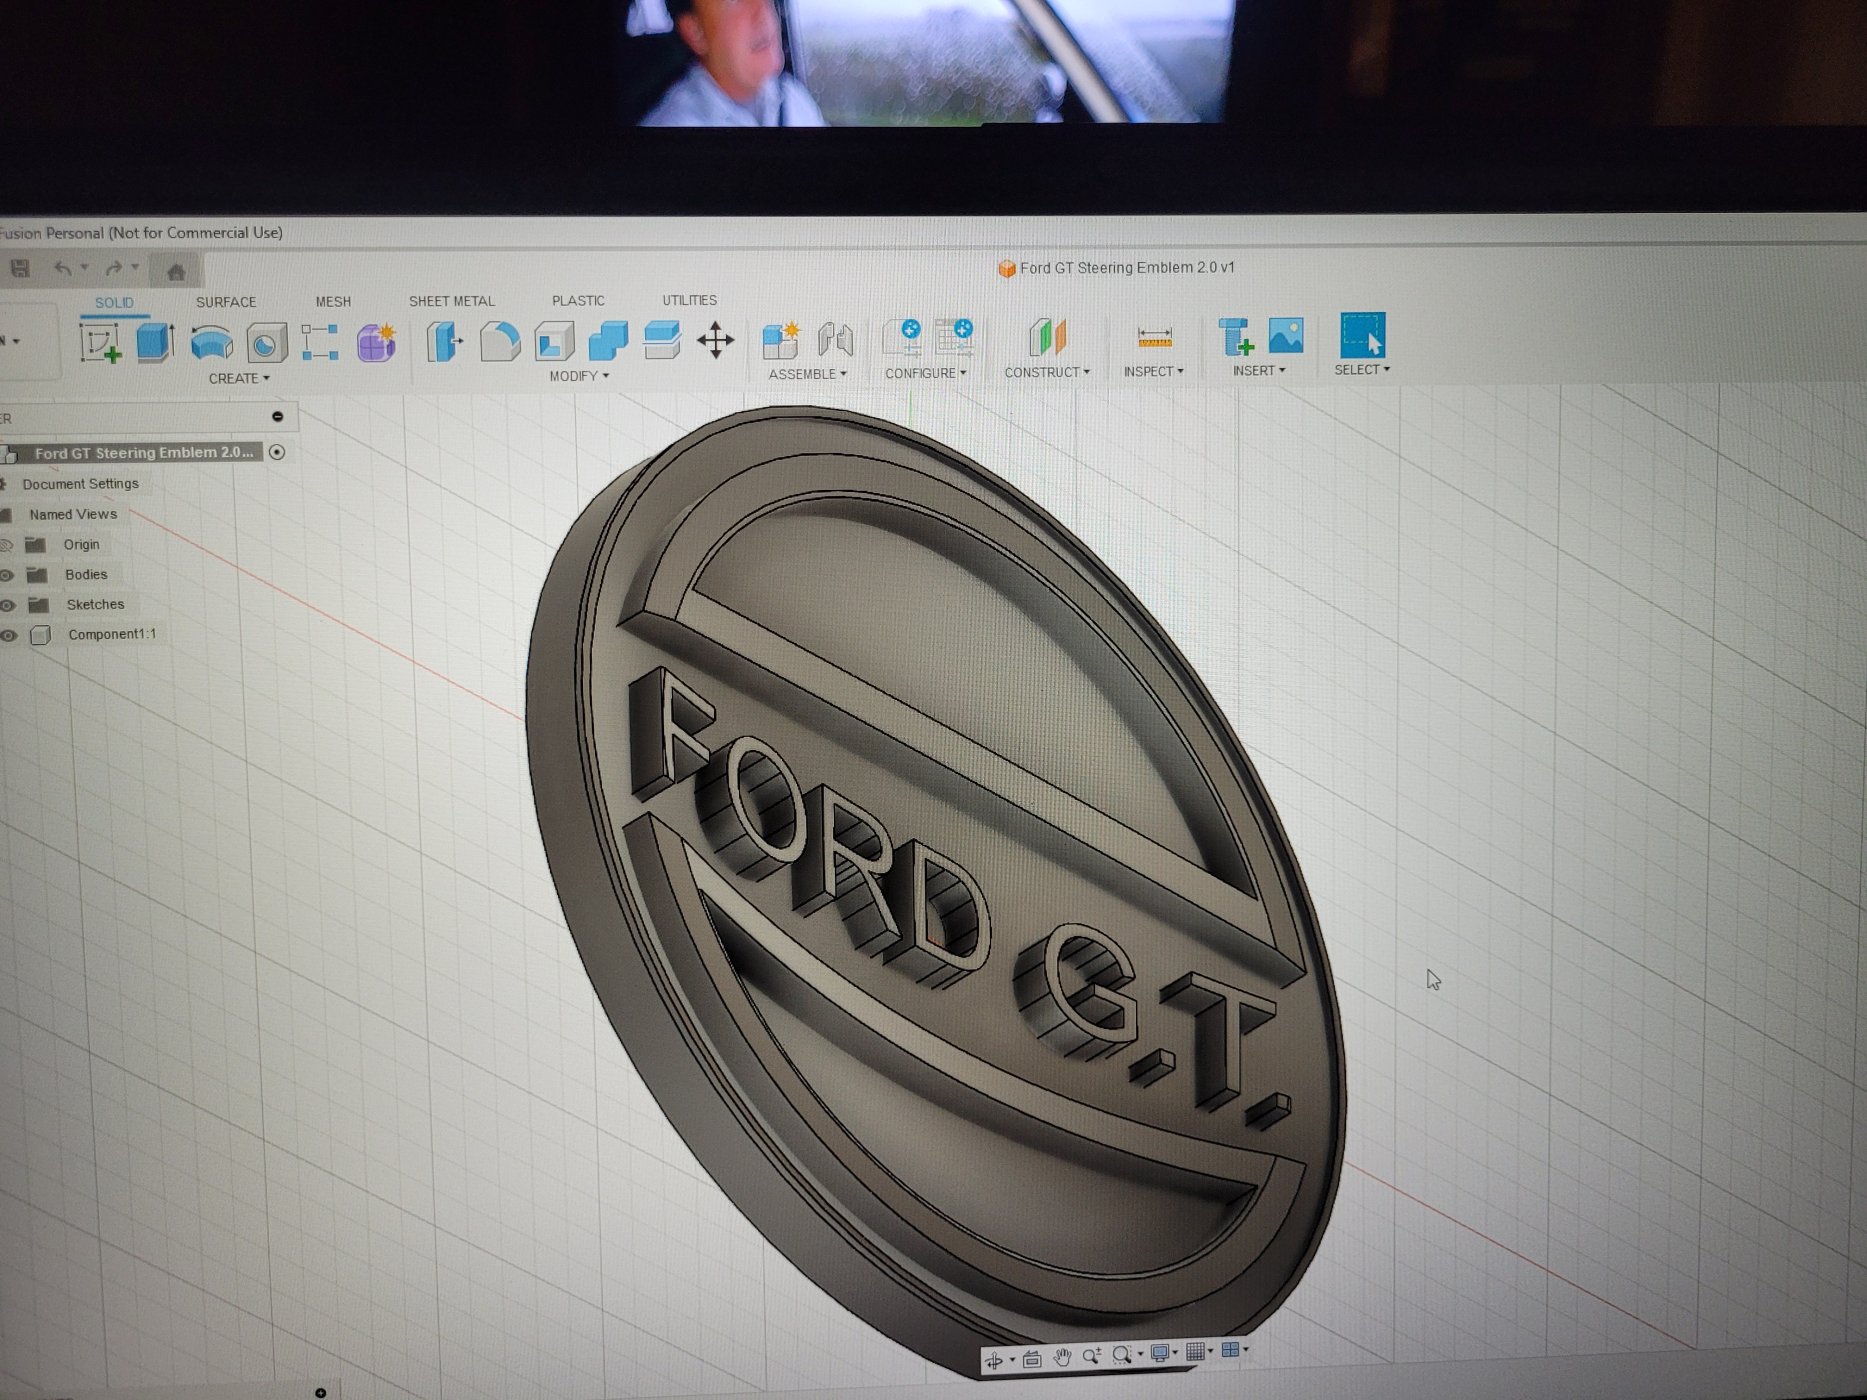
Task: Open the INSERT dropdown menu
Action: pyautogui.click(x=1259, y=370)
